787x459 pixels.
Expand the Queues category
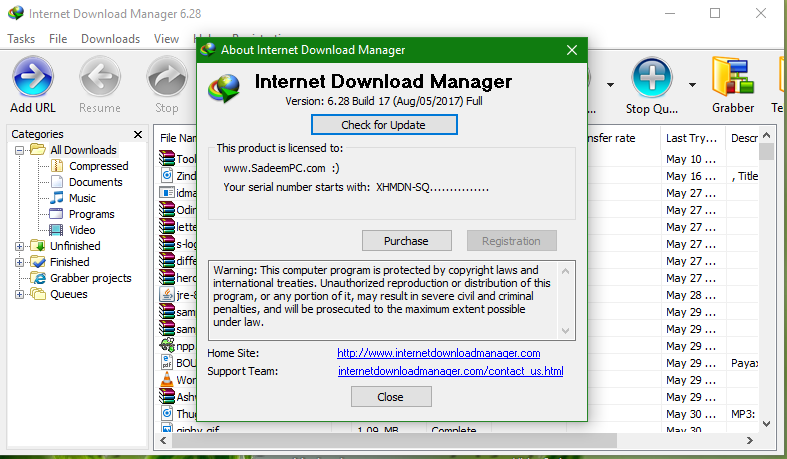pos(19,294)
